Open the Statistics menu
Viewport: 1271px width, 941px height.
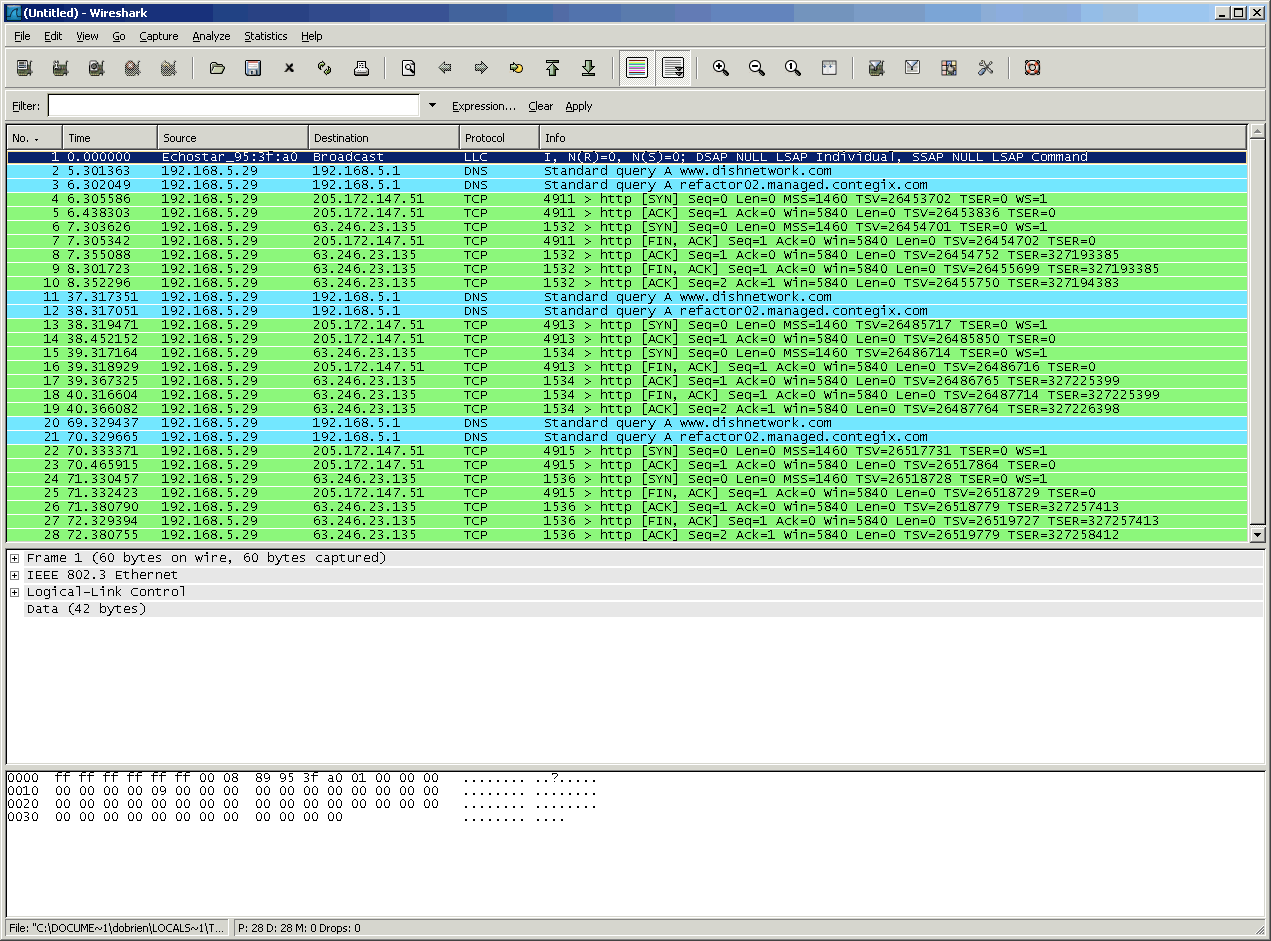[x=265, y=36]
